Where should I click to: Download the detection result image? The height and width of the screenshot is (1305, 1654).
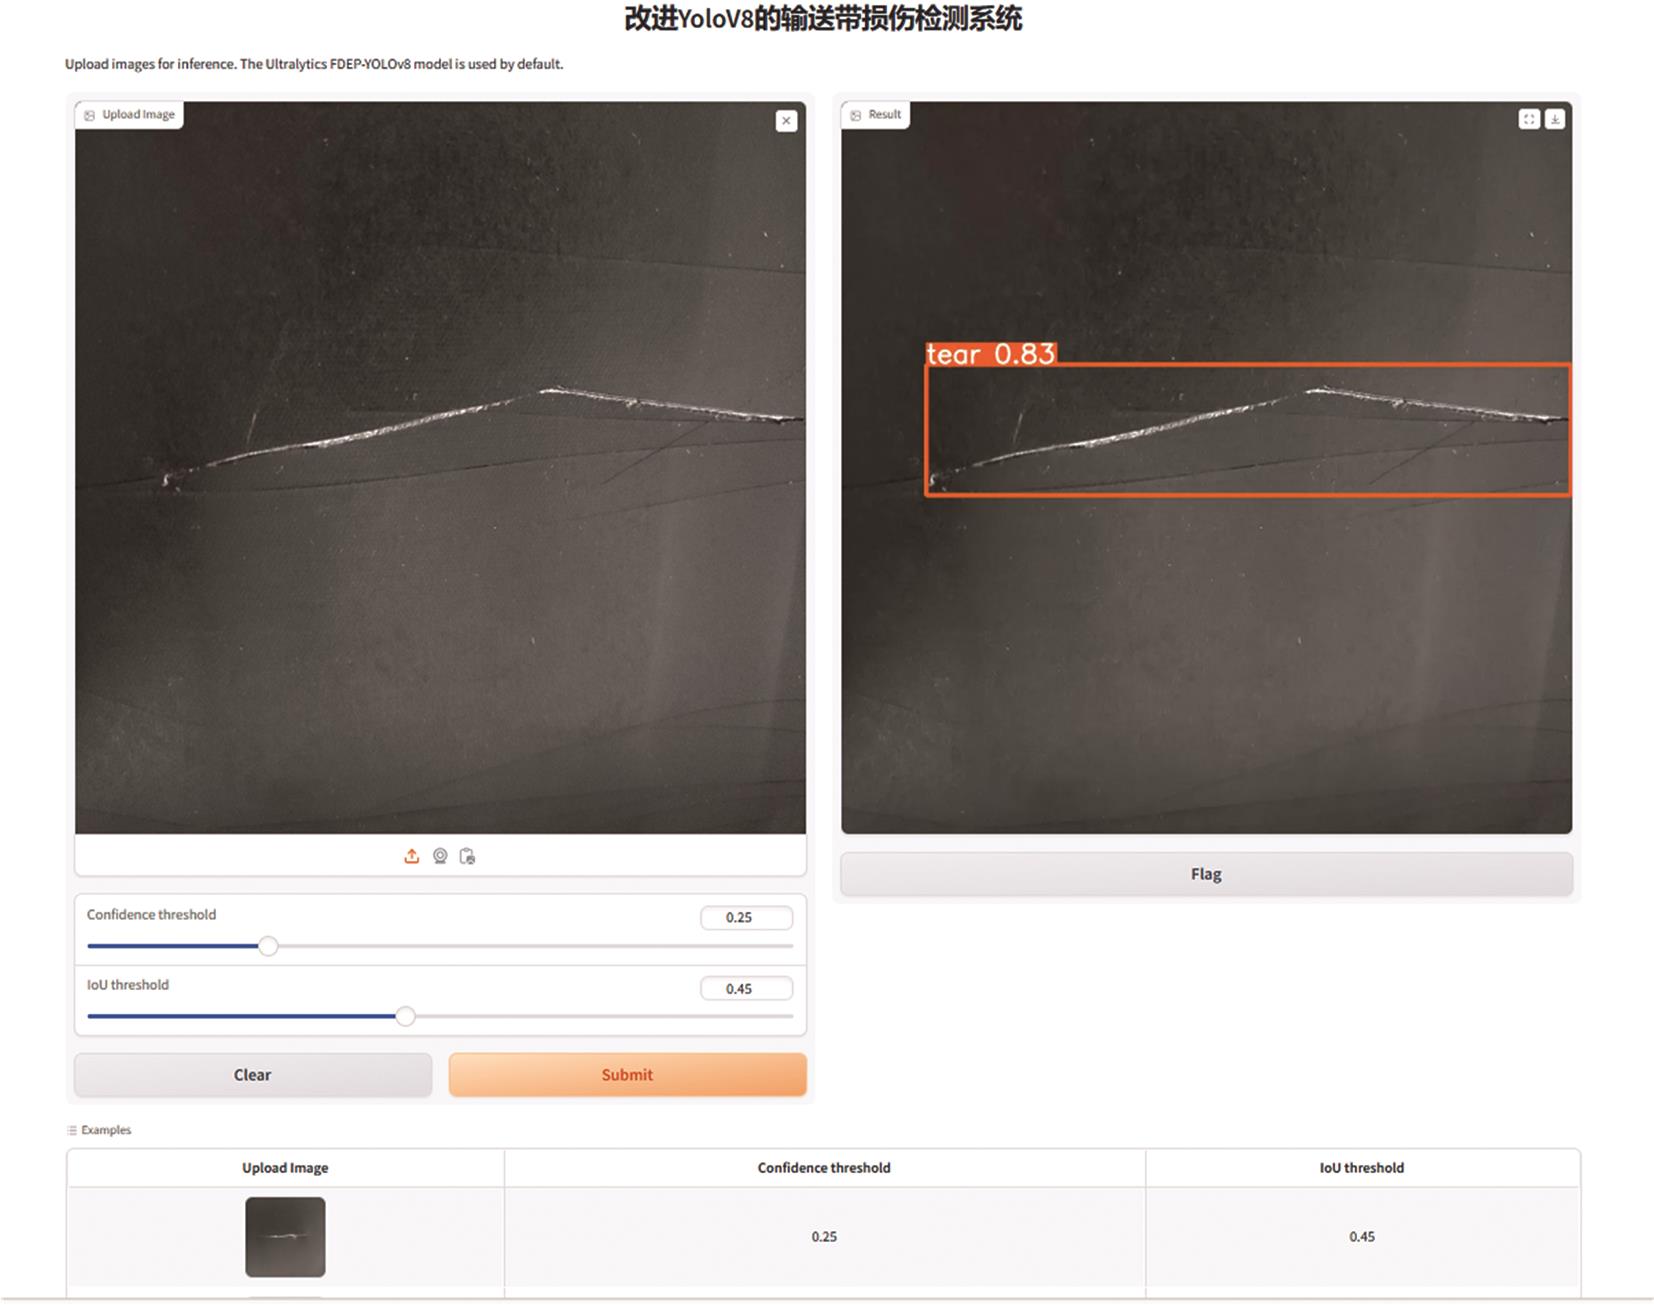tap(1555, 119)
